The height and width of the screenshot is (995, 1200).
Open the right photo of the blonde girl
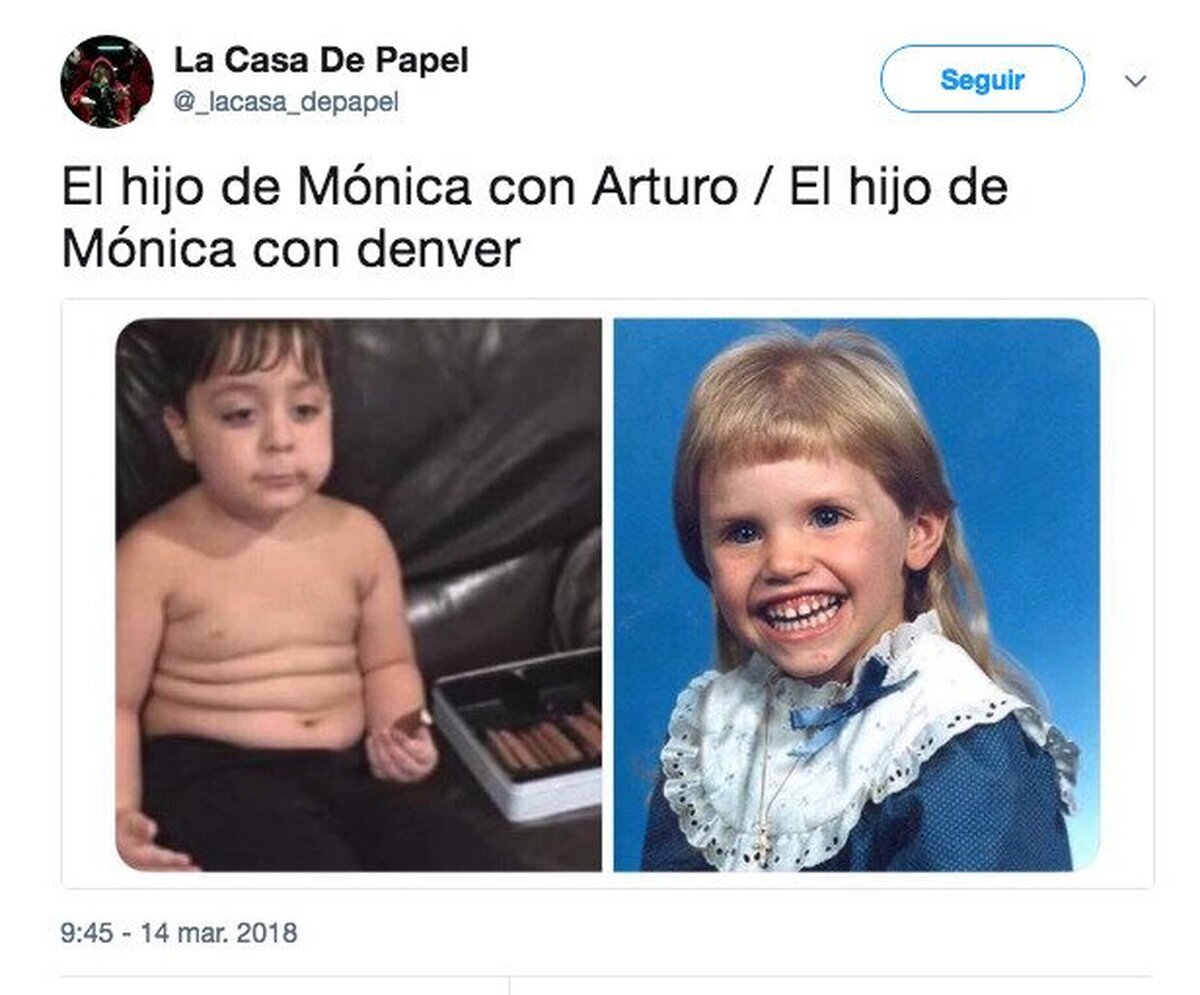(x=856, y=595)
